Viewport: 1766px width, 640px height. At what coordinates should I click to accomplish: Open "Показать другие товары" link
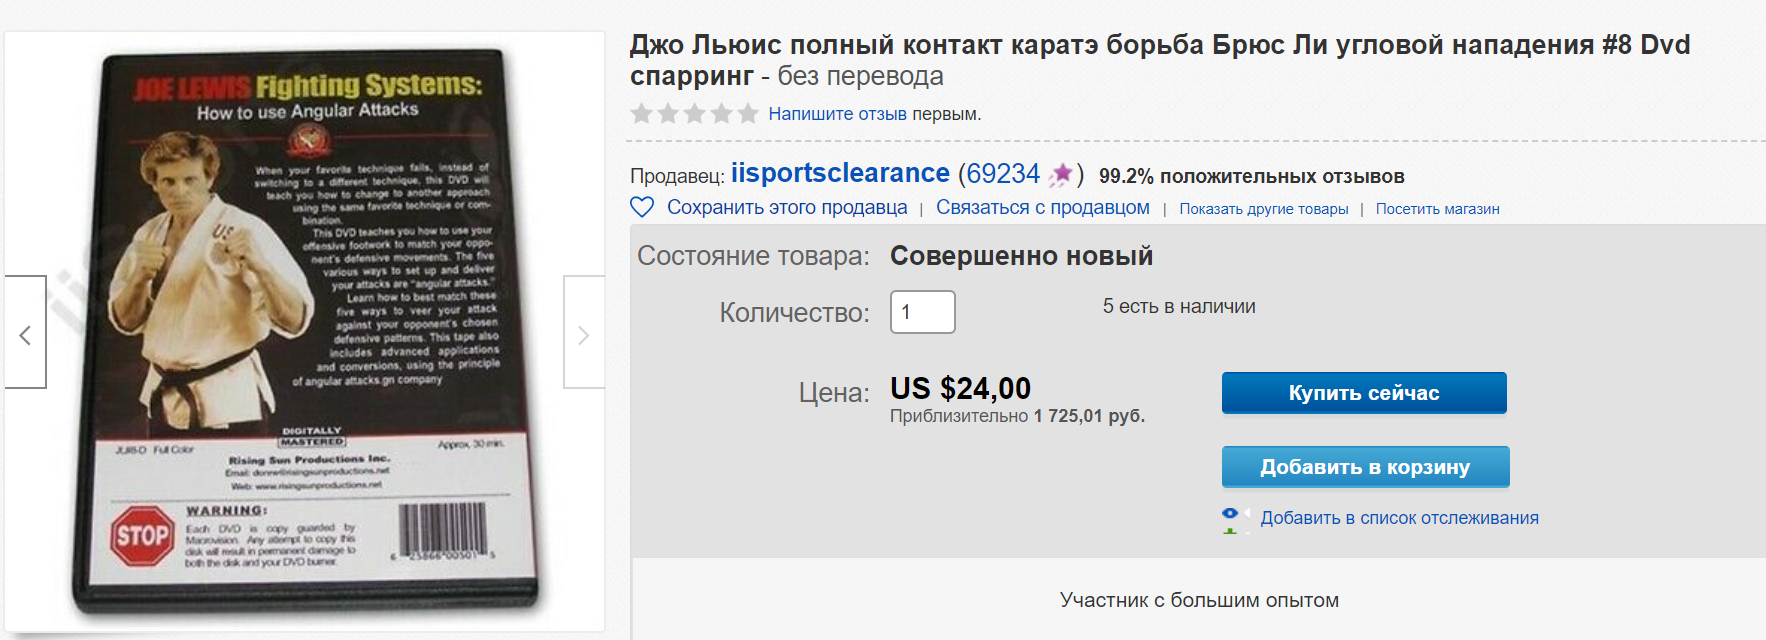tap(1263, 209)
